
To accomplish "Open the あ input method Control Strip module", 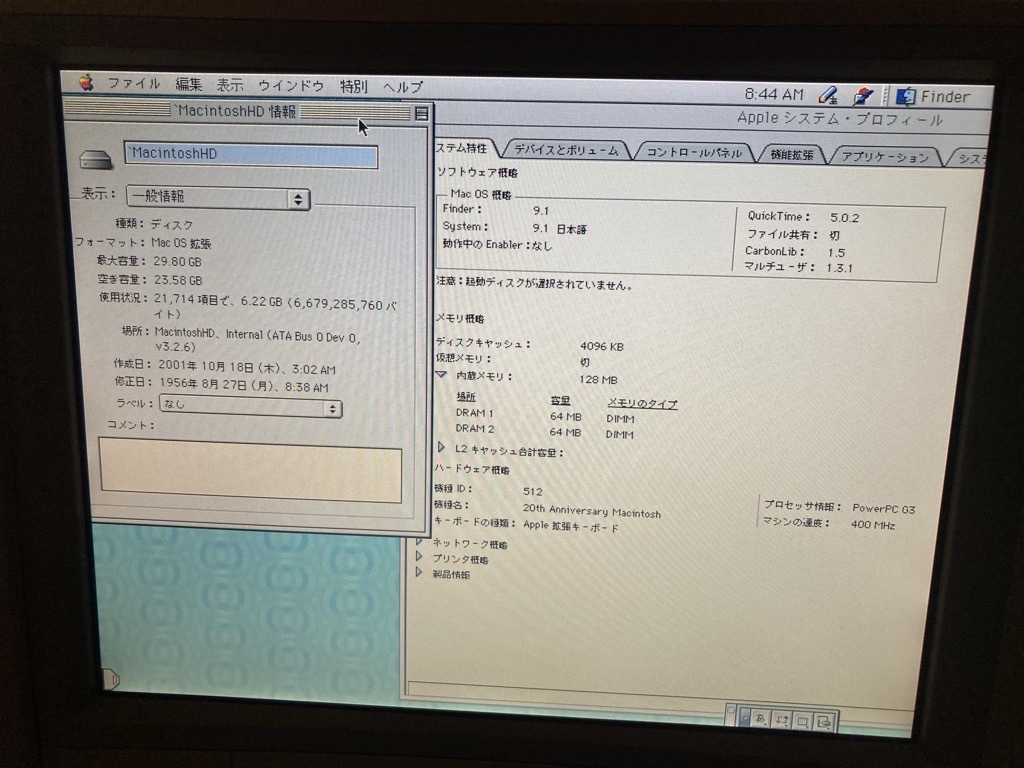I will [760, 719].
